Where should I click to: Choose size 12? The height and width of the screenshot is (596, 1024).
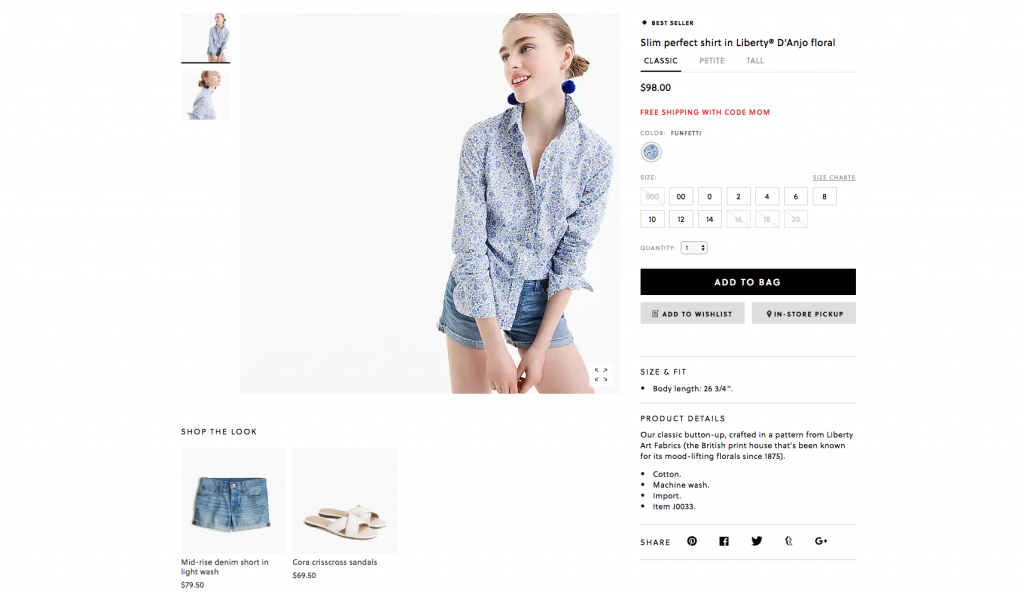coord(680,219)
